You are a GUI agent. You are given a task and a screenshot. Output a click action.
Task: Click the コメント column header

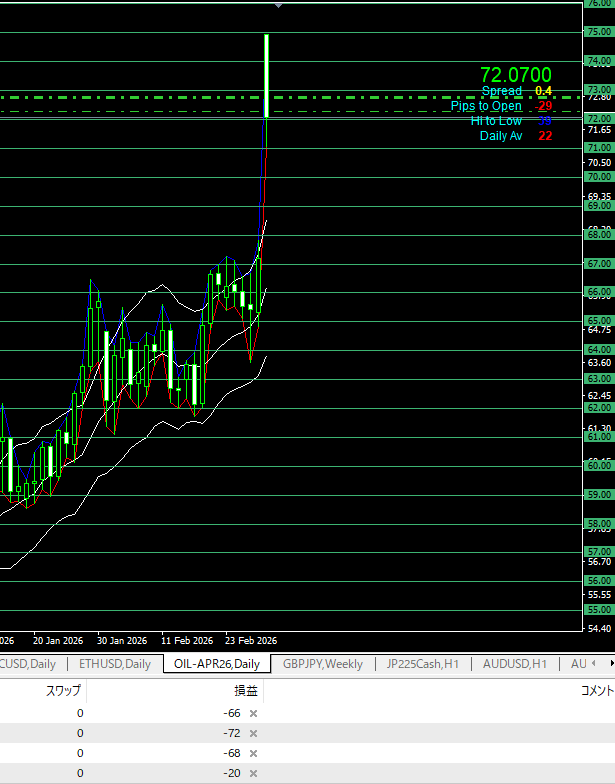pyautogui.click(x=597, y=690)
